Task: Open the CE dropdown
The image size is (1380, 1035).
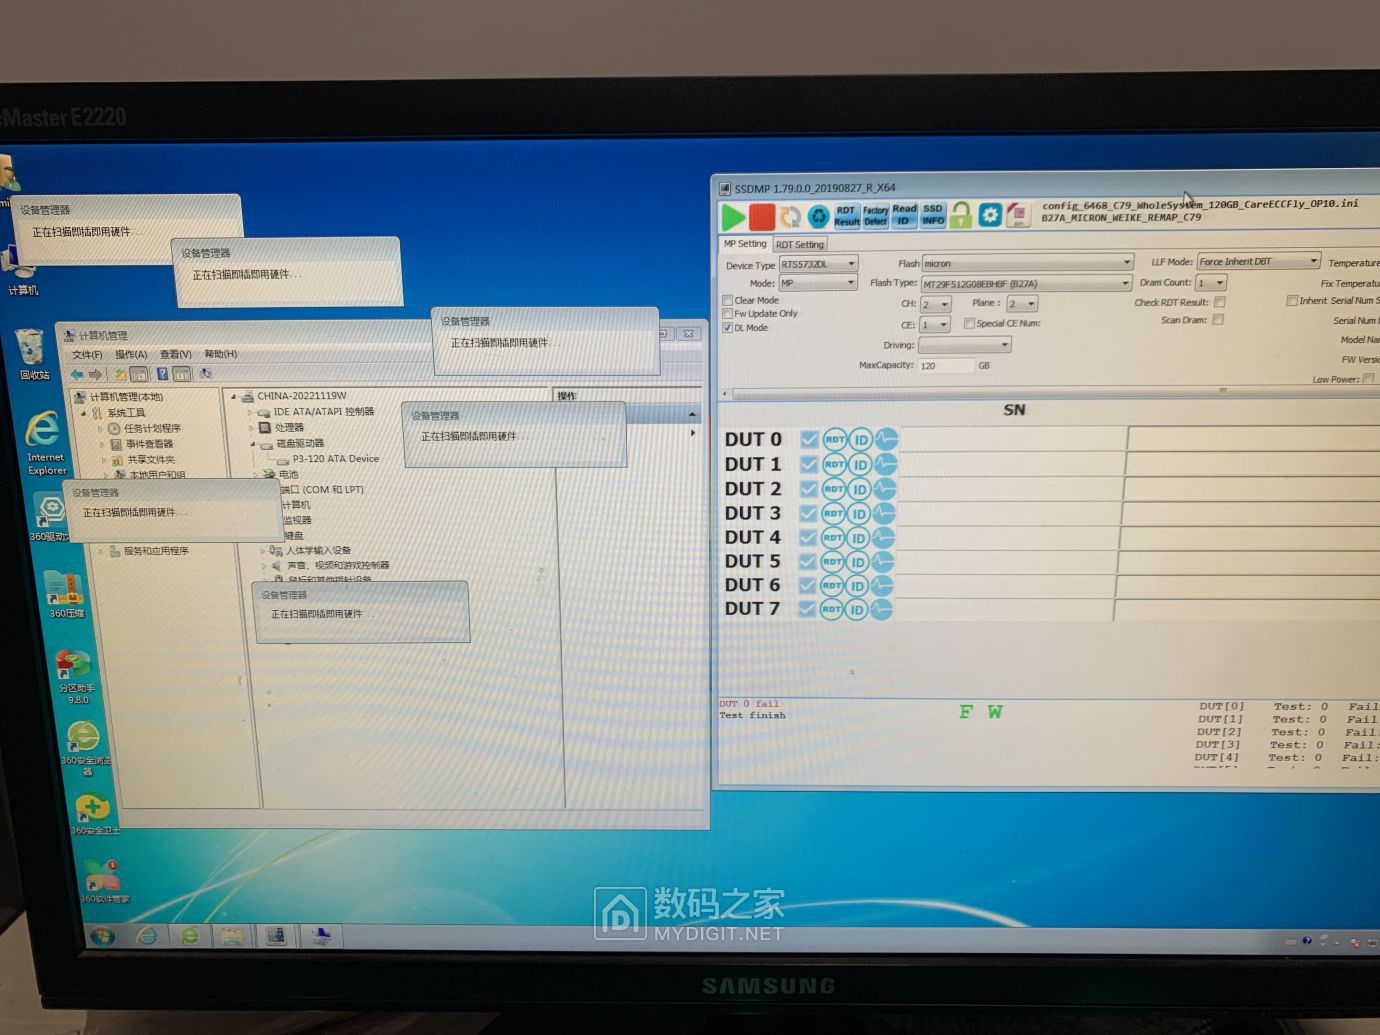Action: 935,325
